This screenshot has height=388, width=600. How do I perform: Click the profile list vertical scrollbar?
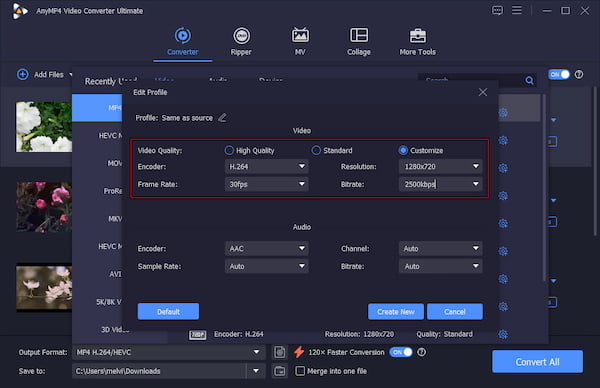[x=544, y=187]
